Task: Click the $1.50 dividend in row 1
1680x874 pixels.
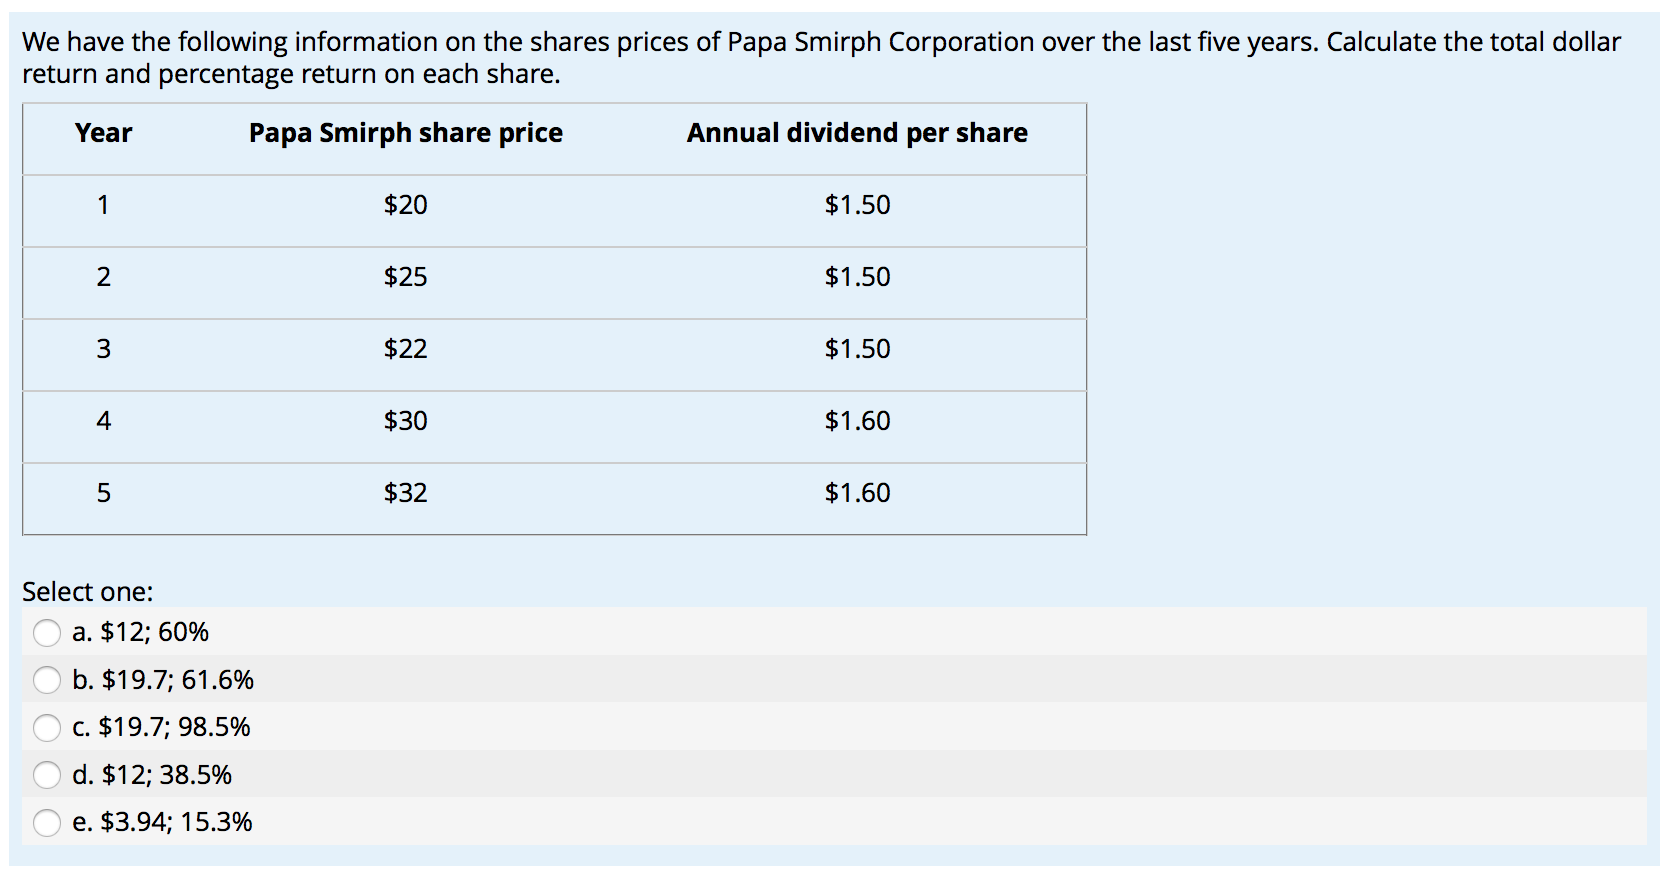Action: (857, 205)
